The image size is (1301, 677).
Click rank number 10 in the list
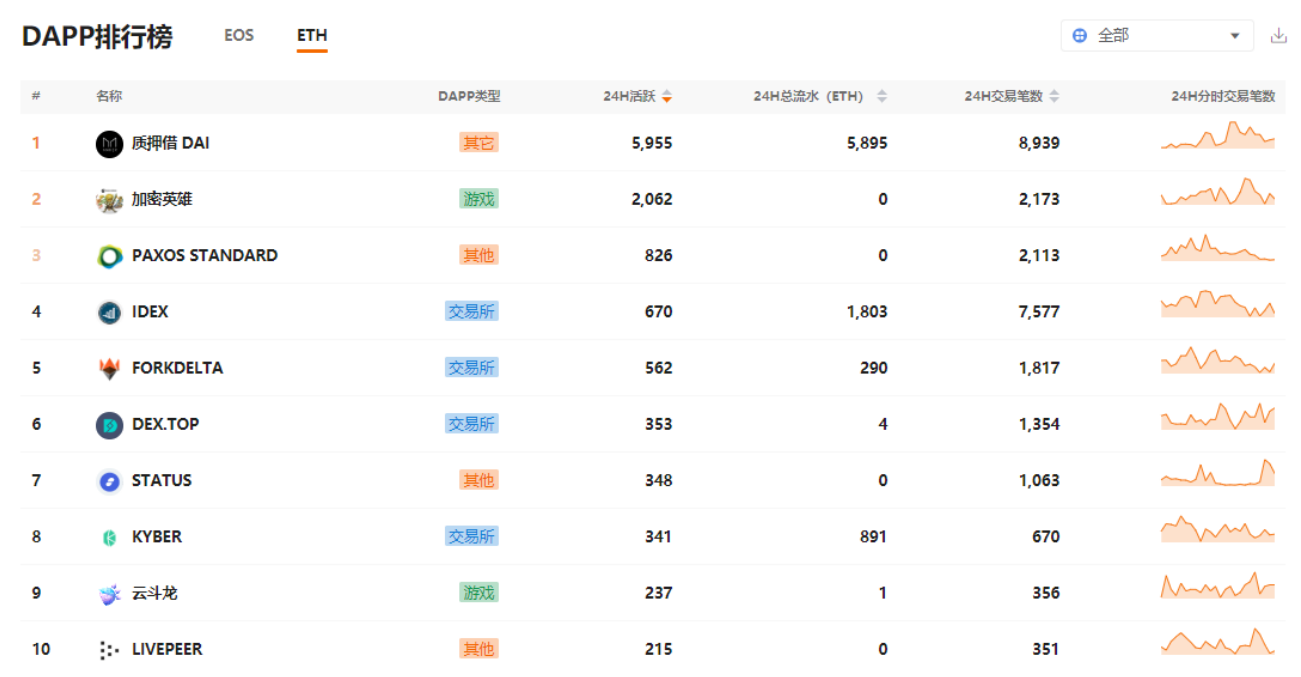point(40,649)
